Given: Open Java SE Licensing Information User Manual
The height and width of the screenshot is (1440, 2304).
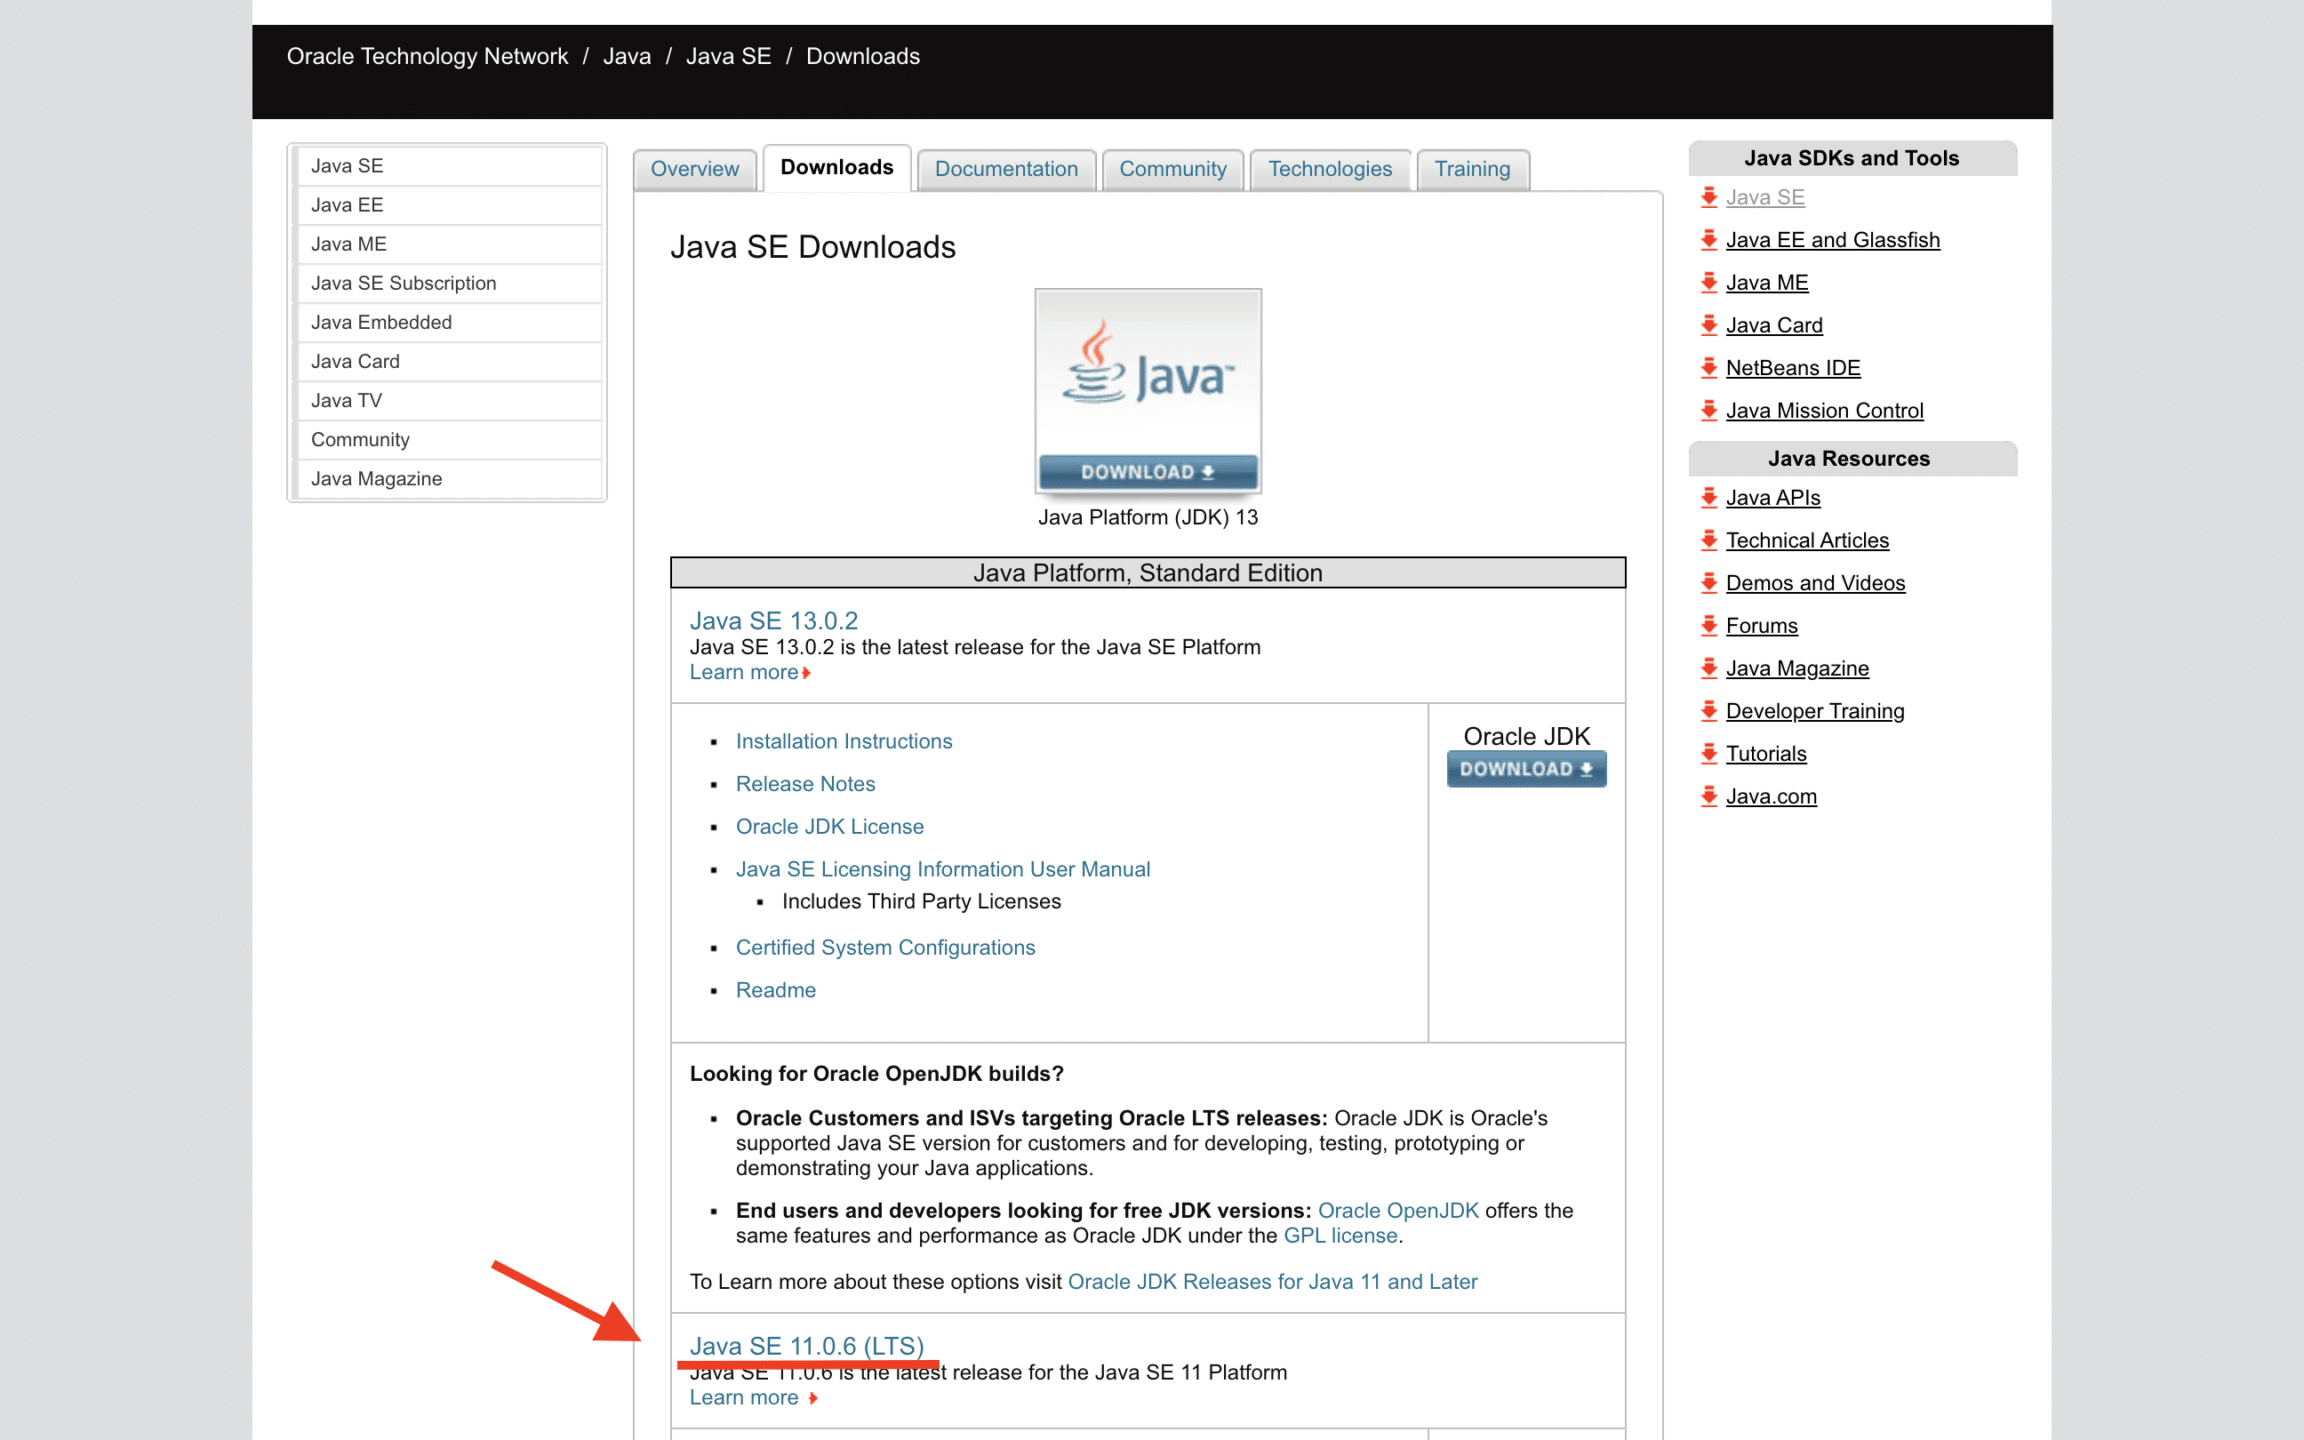Looking at the screenshot, I should [943, 869].
